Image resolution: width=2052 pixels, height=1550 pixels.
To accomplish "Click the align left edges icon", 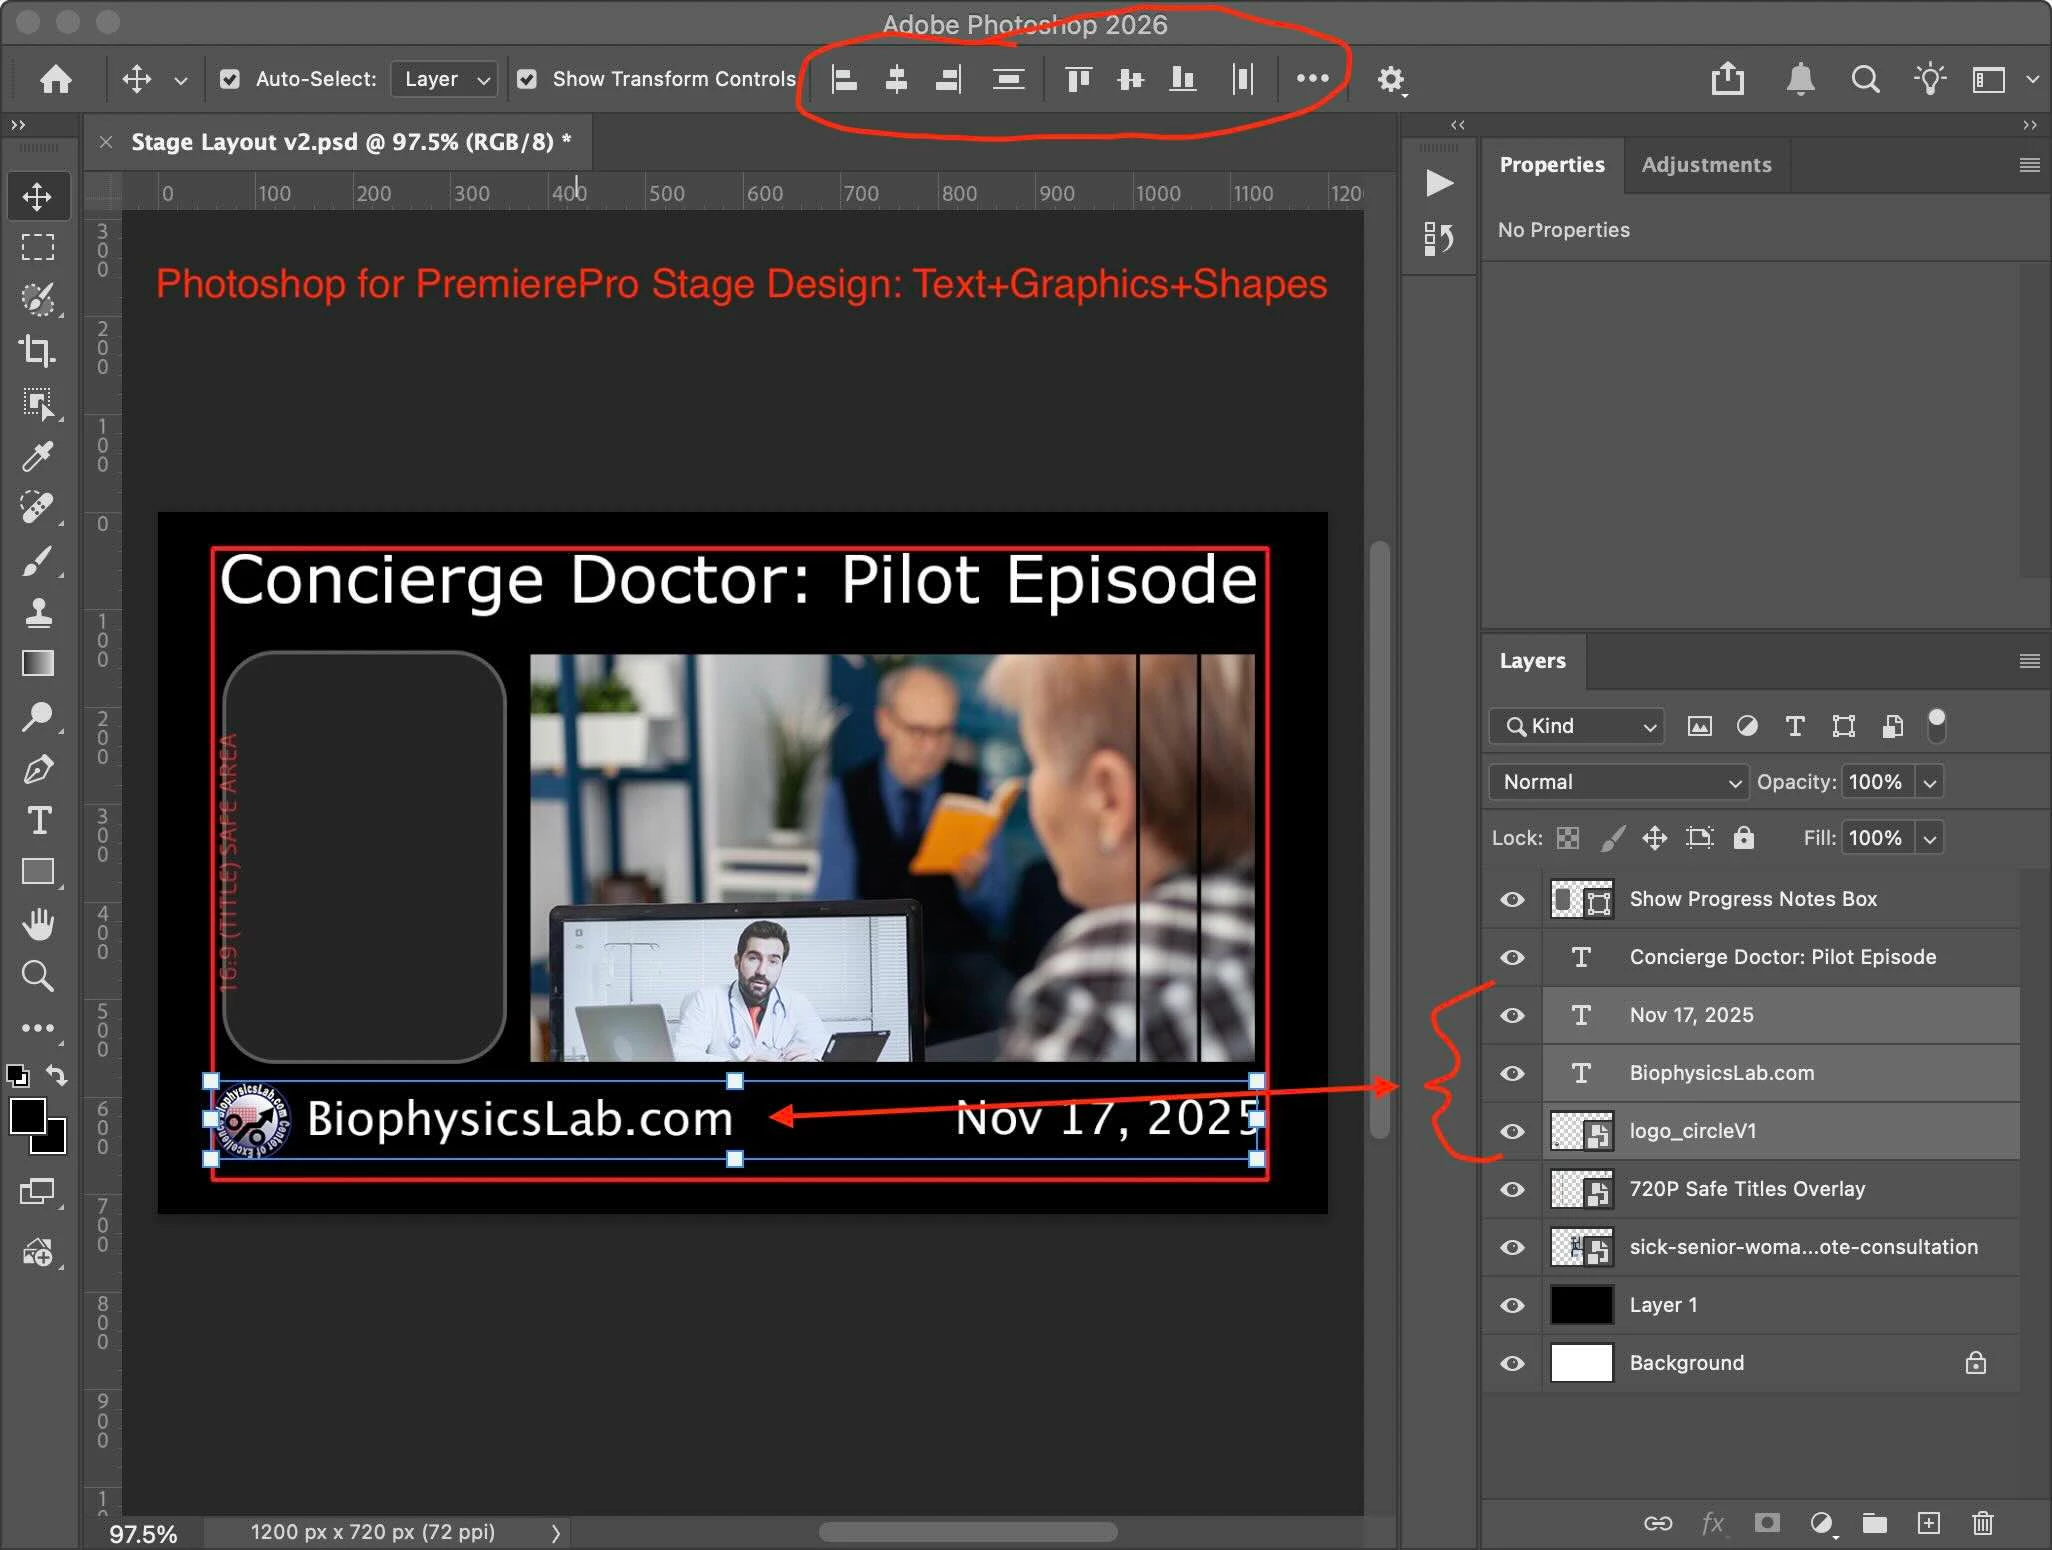I will coord(844,79).
